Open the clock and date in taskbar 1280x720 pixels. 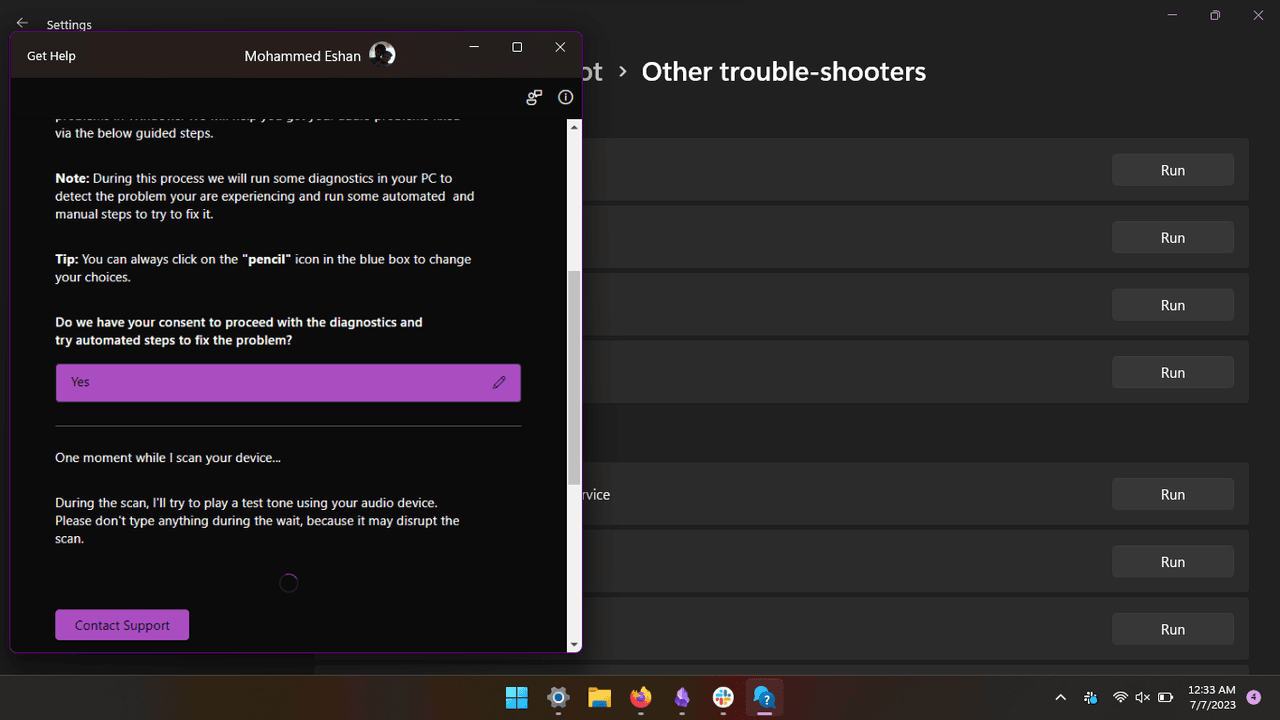(1211, 697)
